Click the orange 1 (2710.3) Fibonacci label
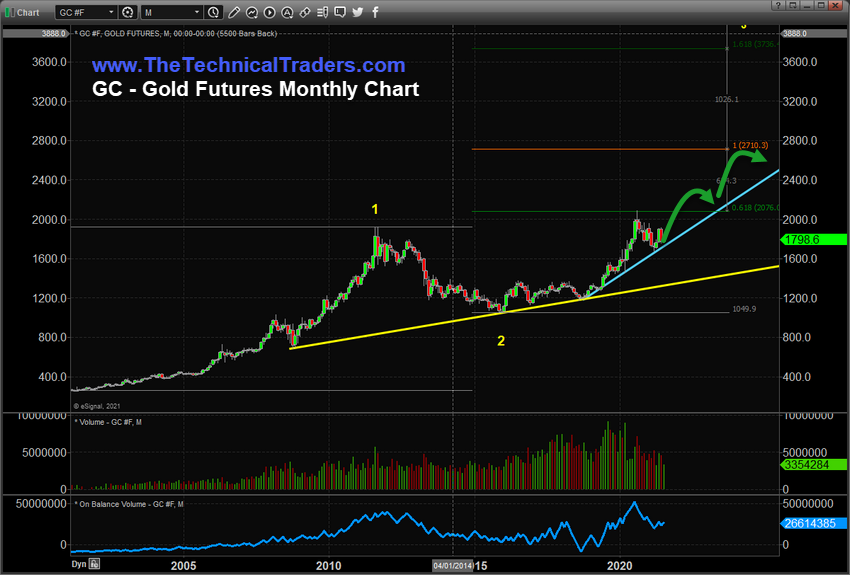Viewport: 850px width, 575px height. (750, 145)
